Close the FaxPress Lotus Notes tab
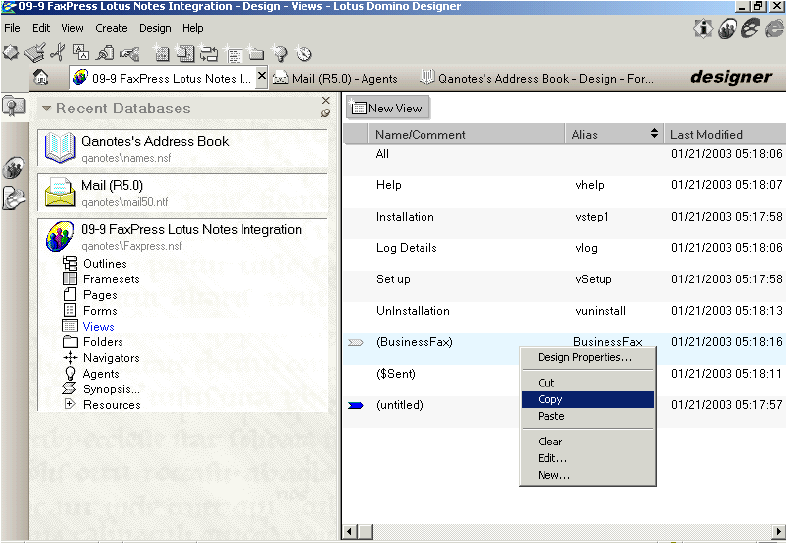Viewport: 786px width, 543px height. click(x=262, y=76)
